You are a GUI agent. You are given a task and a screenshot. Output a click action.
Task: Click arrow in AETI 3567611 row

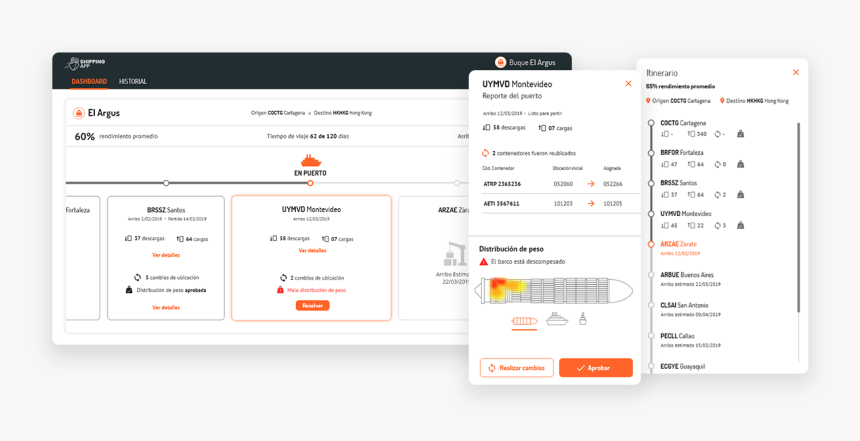click(591, 203)
